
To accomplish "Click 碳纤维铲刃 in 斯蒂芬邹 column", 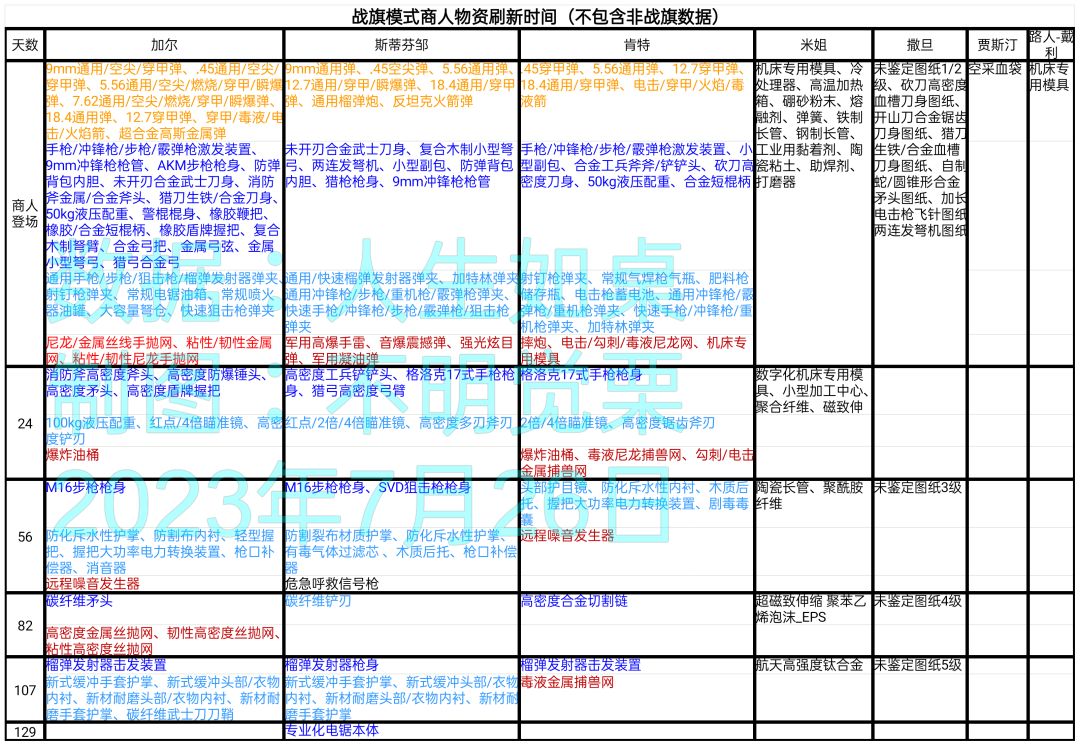I will point(318,600).
